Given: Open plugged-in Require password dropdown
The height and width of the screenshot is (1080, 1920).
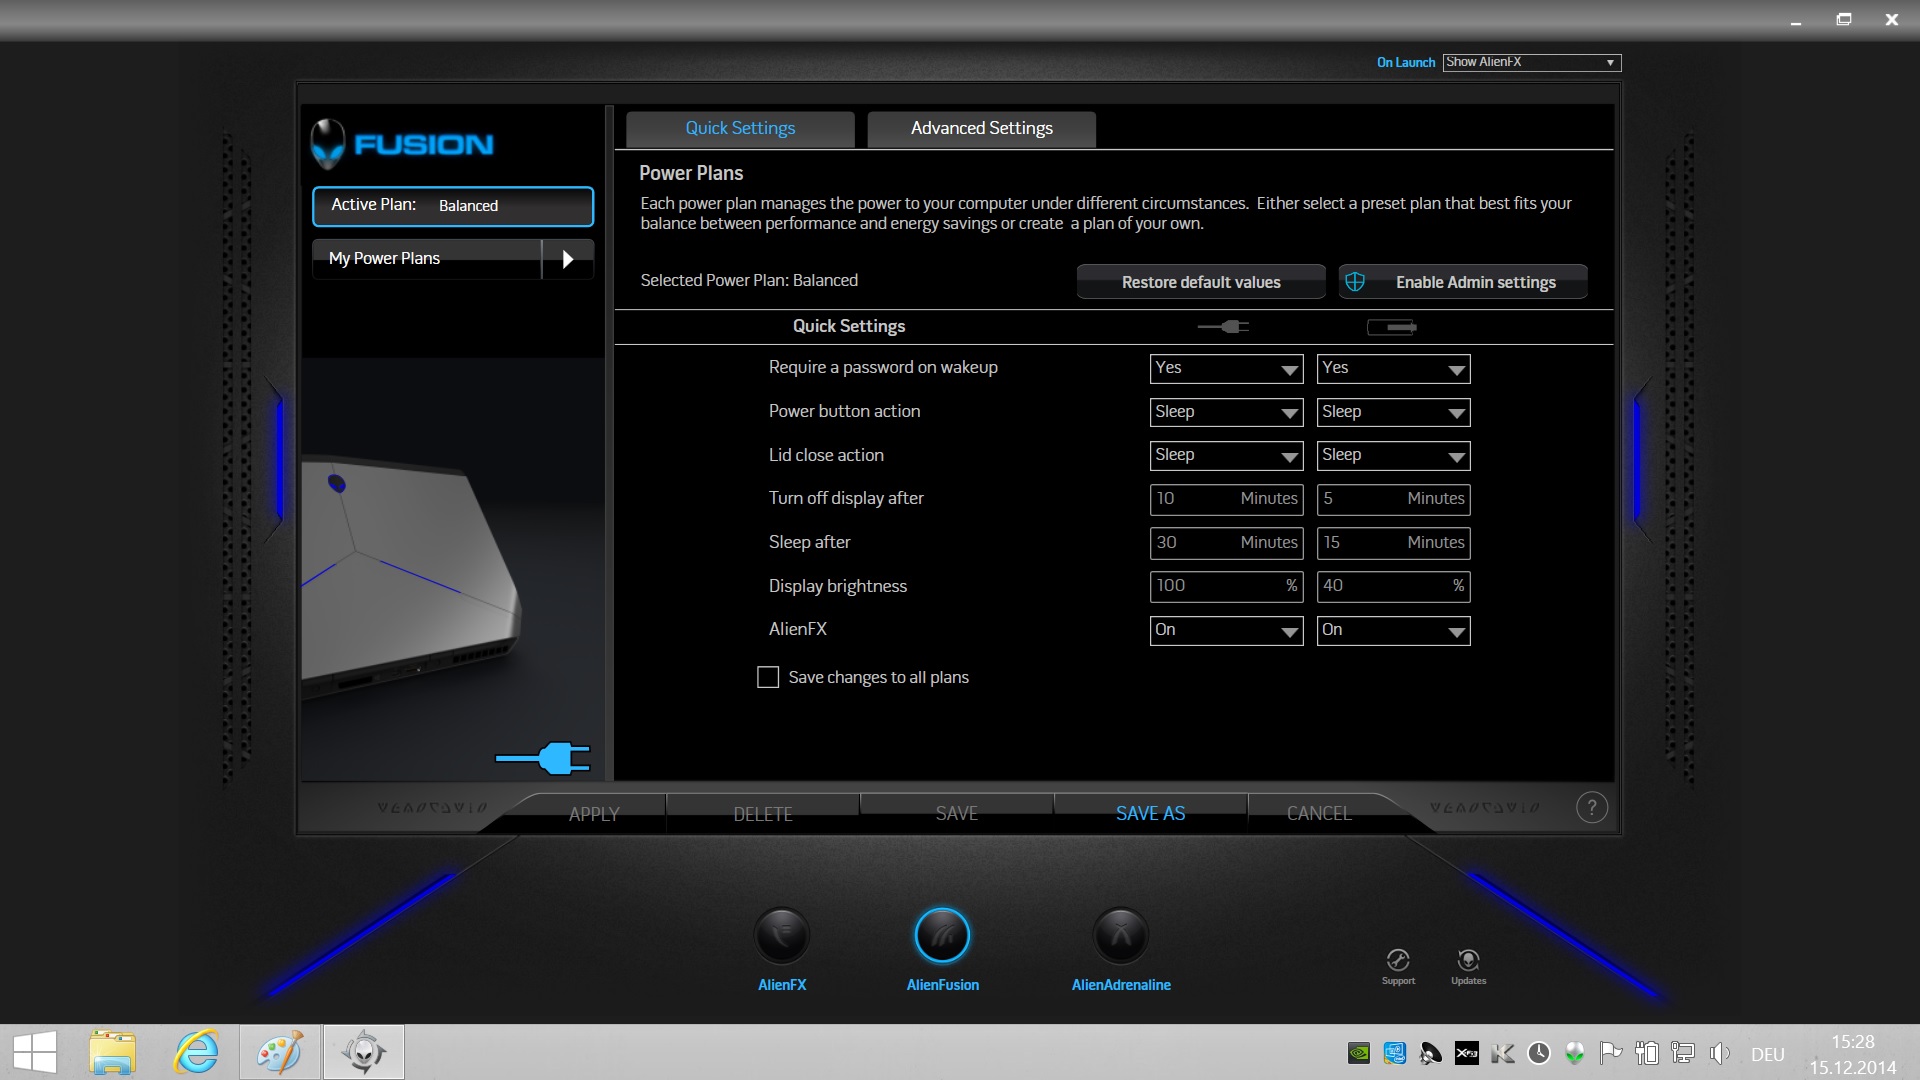Looking at the screenshot, I should 1226,368.
